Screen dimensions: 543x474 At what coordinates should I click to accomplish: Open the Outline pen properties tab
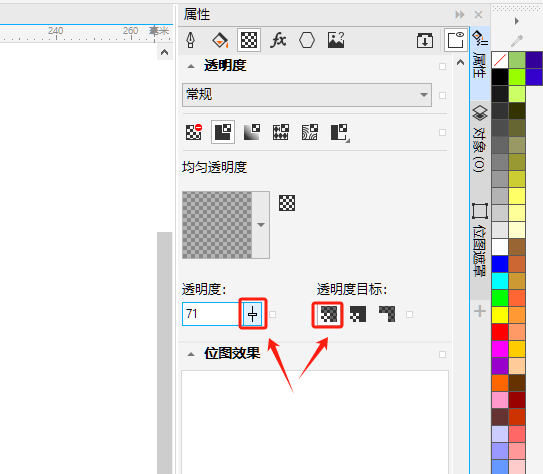pos(190,40)
